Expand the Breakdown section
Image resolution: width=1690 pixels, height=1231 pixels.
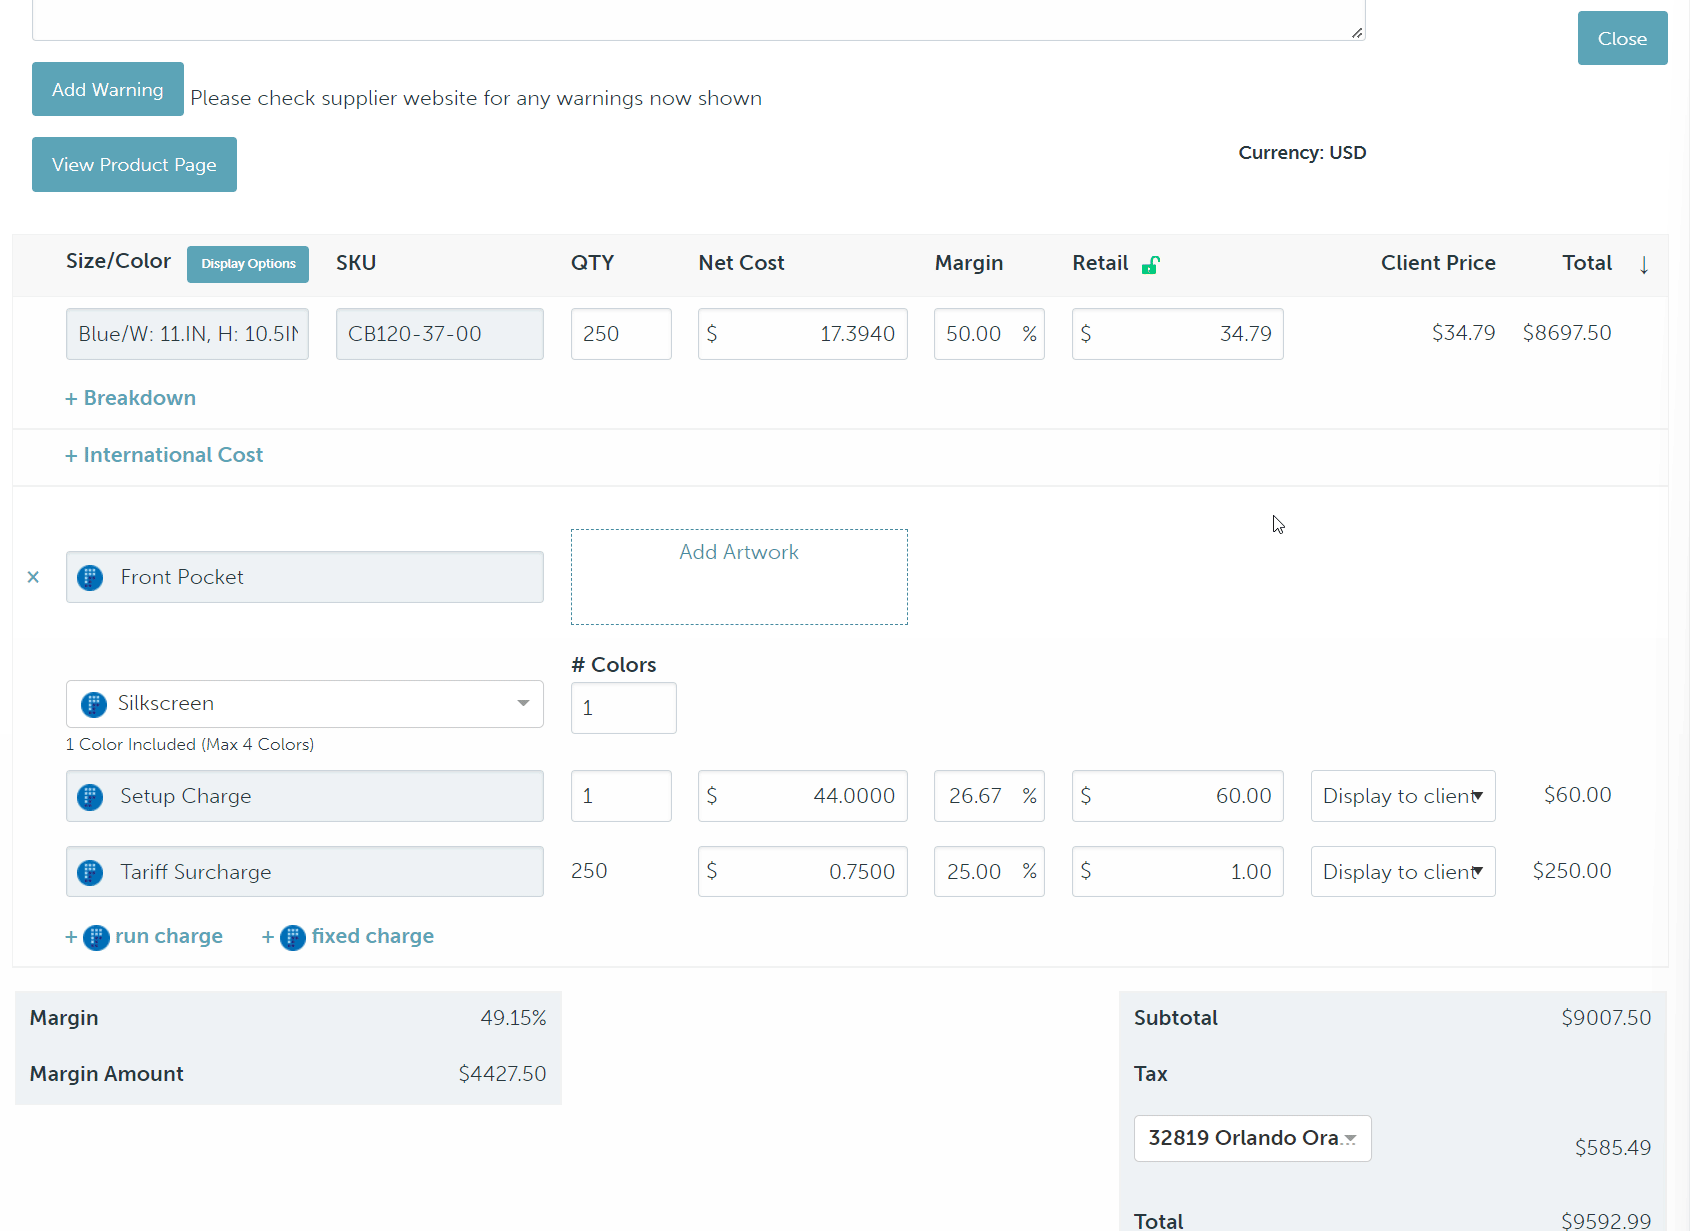click(131, 398)
